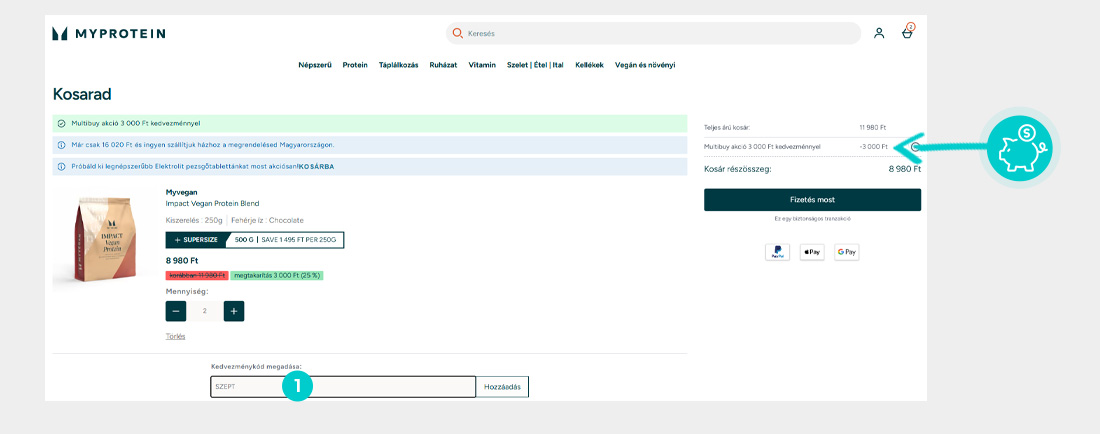Go to the Vitamin menu
Viewport: 1100px width, 434px height.
(482, 65)
